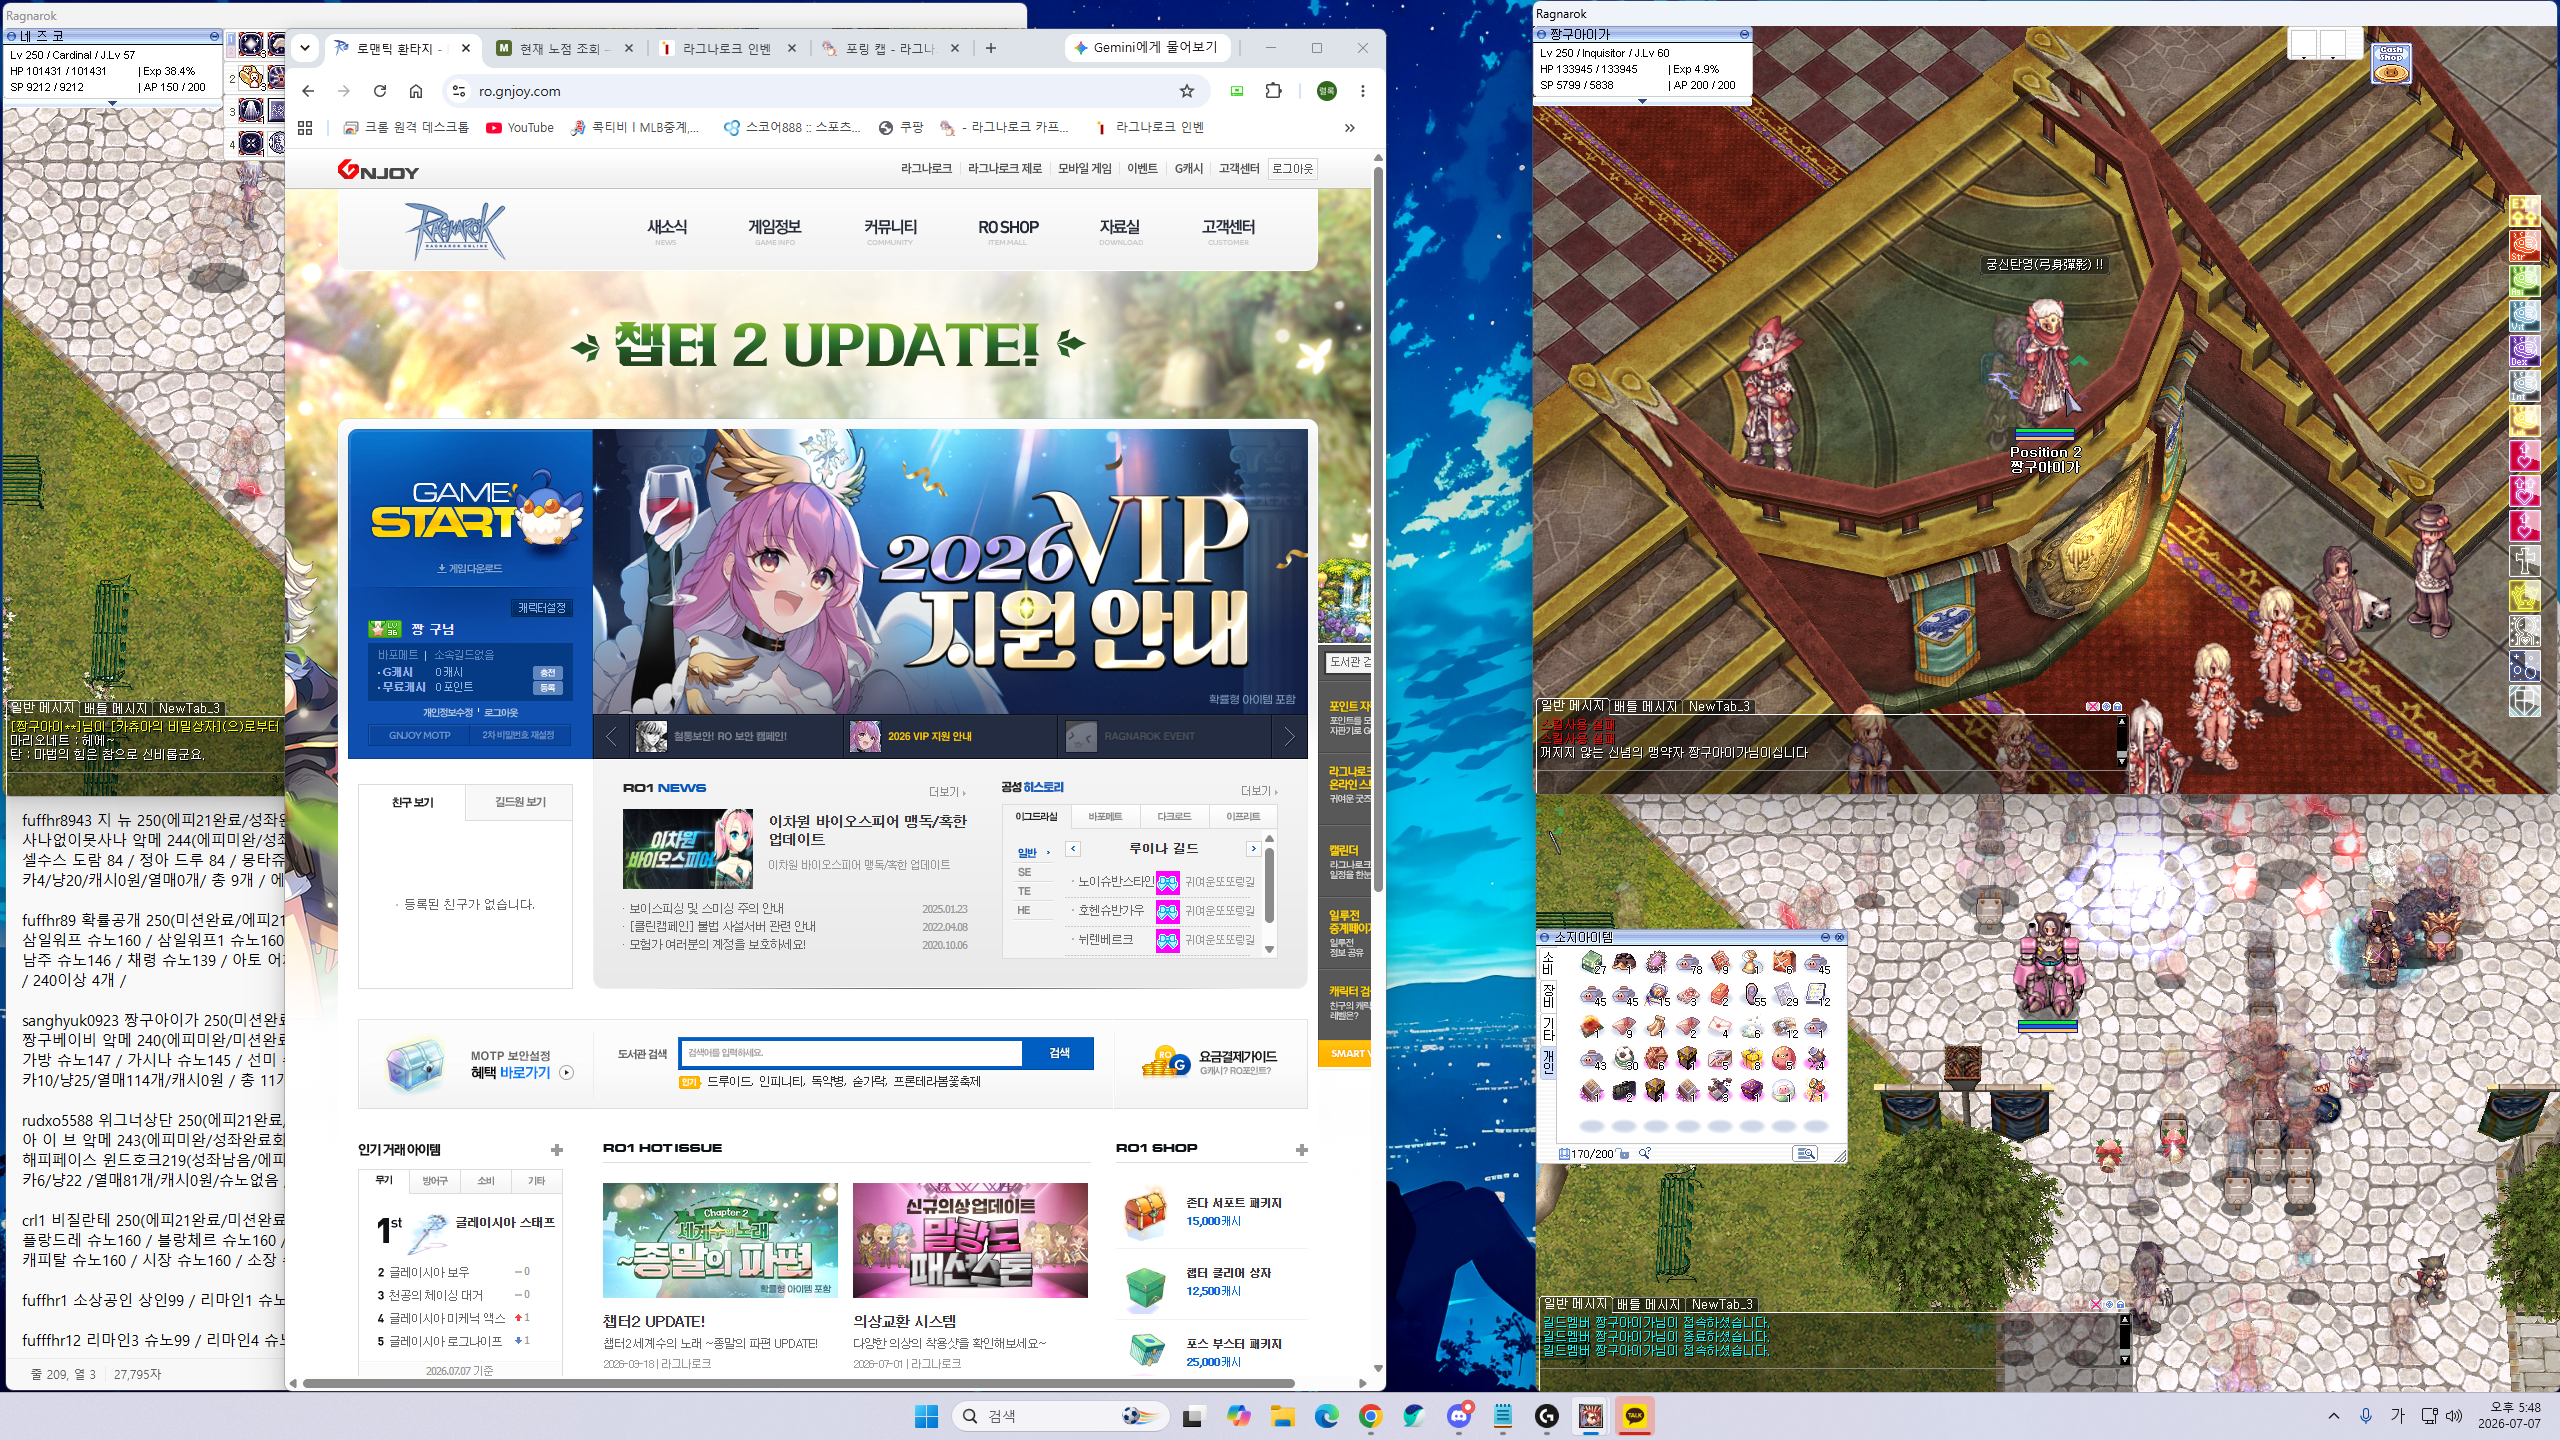The width and height of the screenshot is (2560, 1440).
Task: Click the guild list scrollbar in 공성 히스토리
Action: (1270, 885)
